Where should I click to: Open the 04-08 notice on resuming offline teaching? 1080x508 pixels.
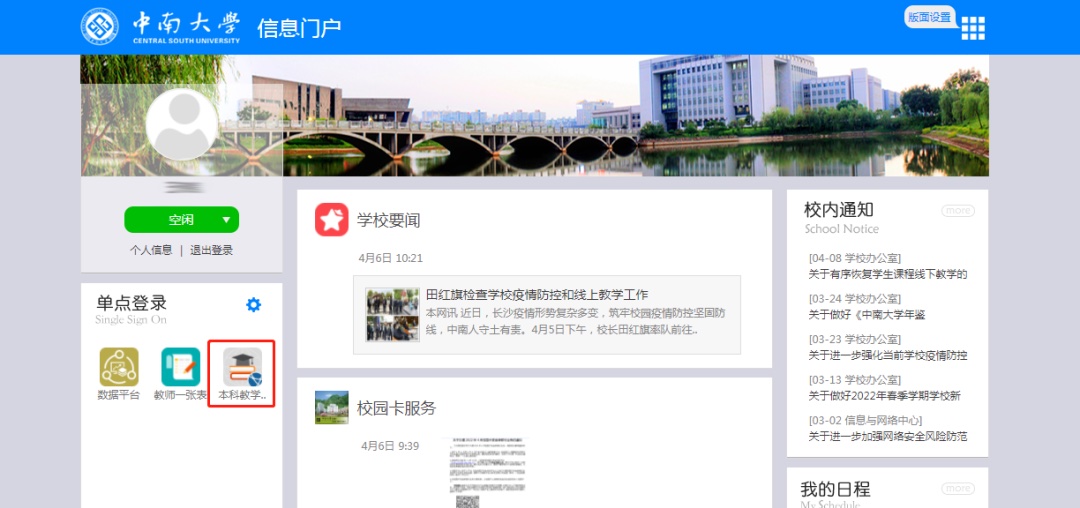(888, 274)
